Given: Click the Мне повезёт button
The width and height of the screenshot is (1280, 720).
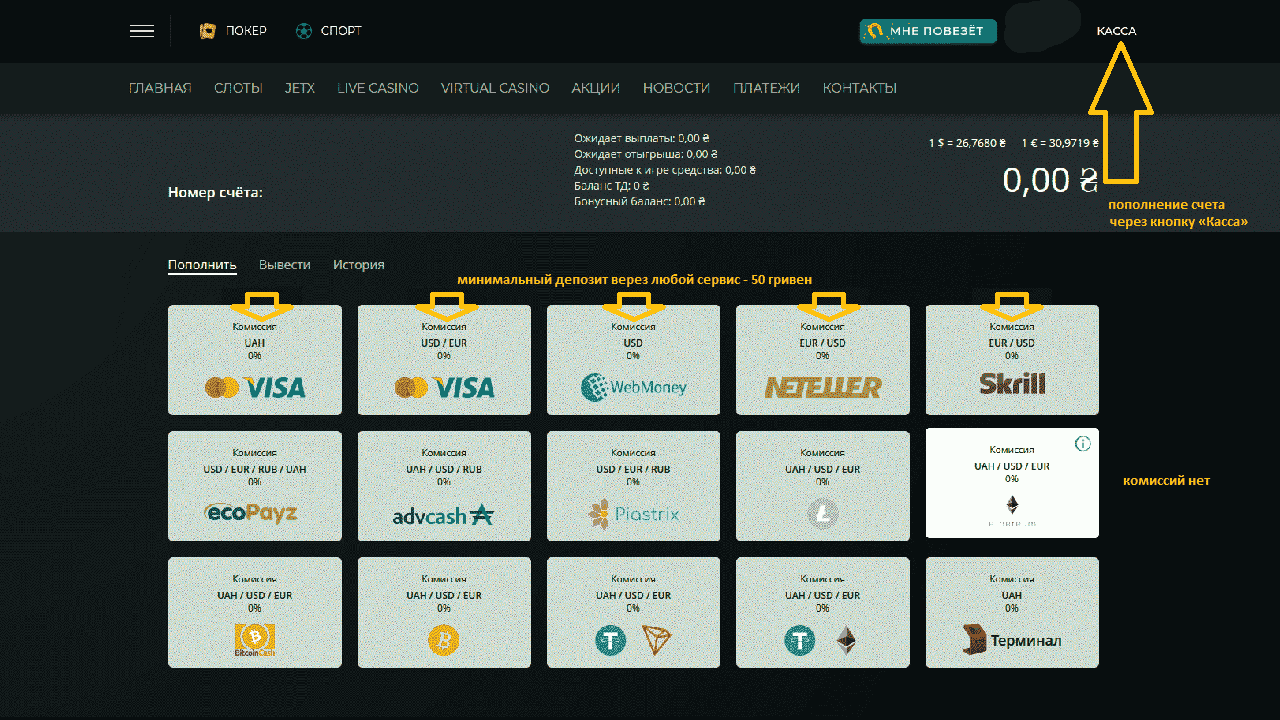Looking at the screenshot, I should [928, 31].
